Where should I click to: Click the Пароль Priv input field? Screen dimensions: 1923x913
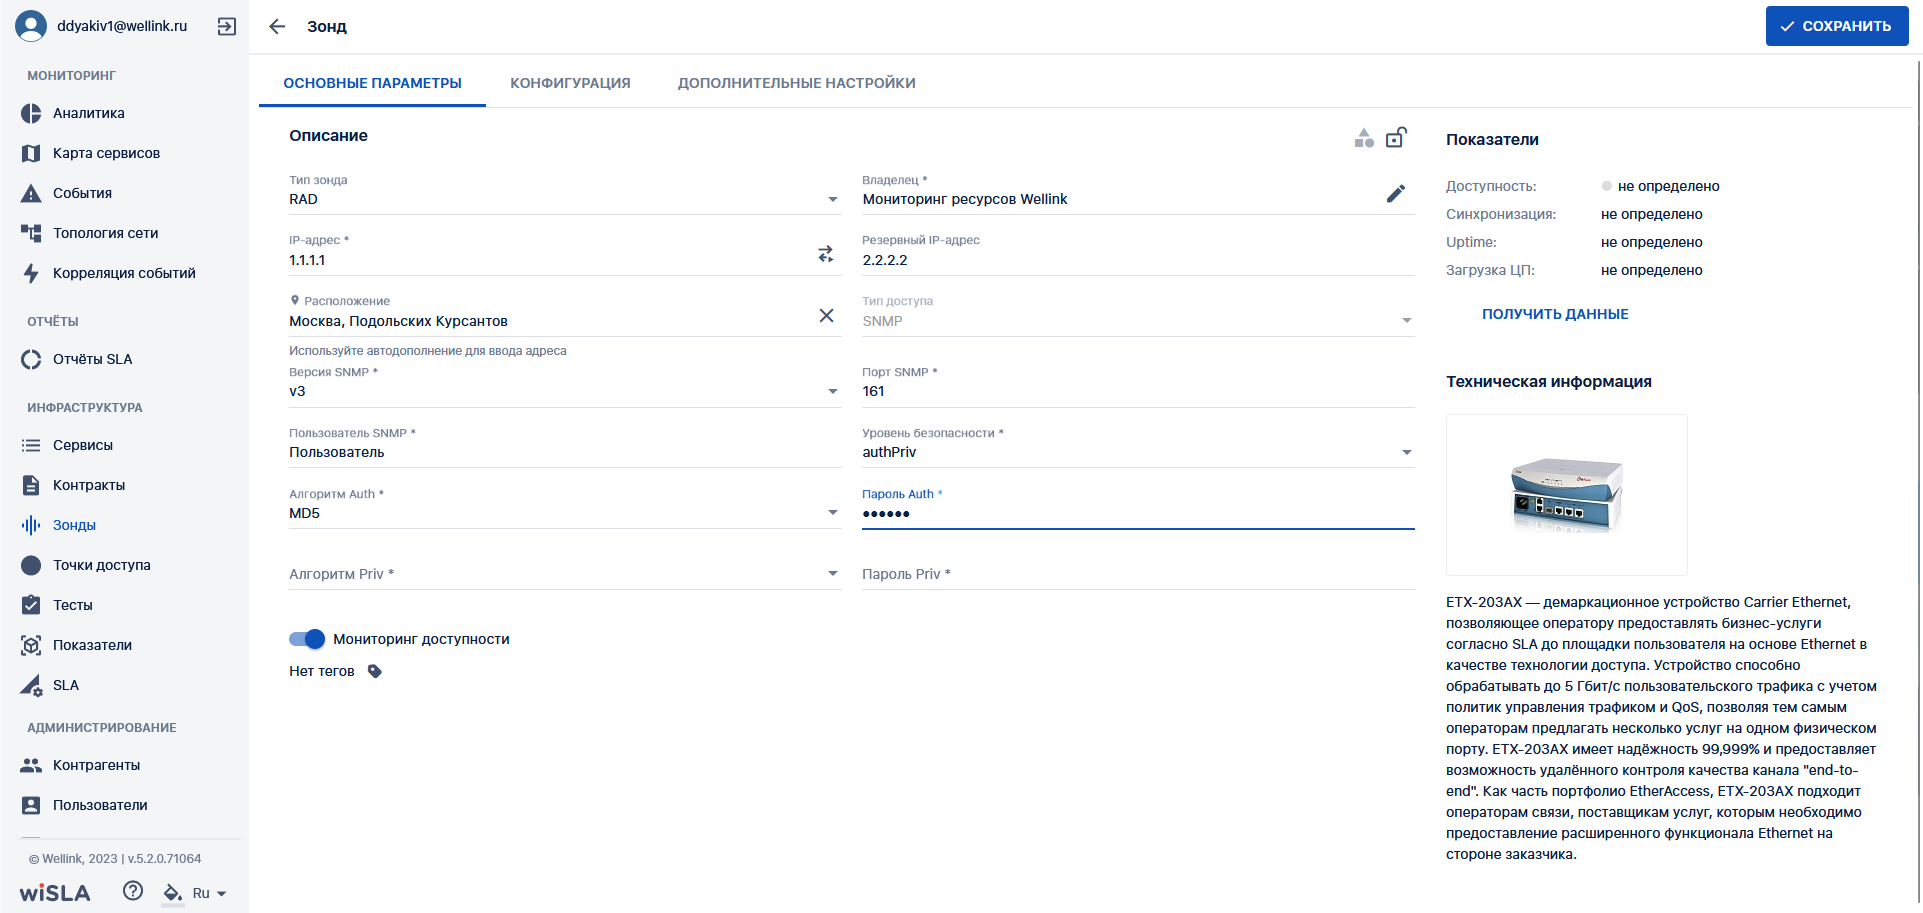1138,574
